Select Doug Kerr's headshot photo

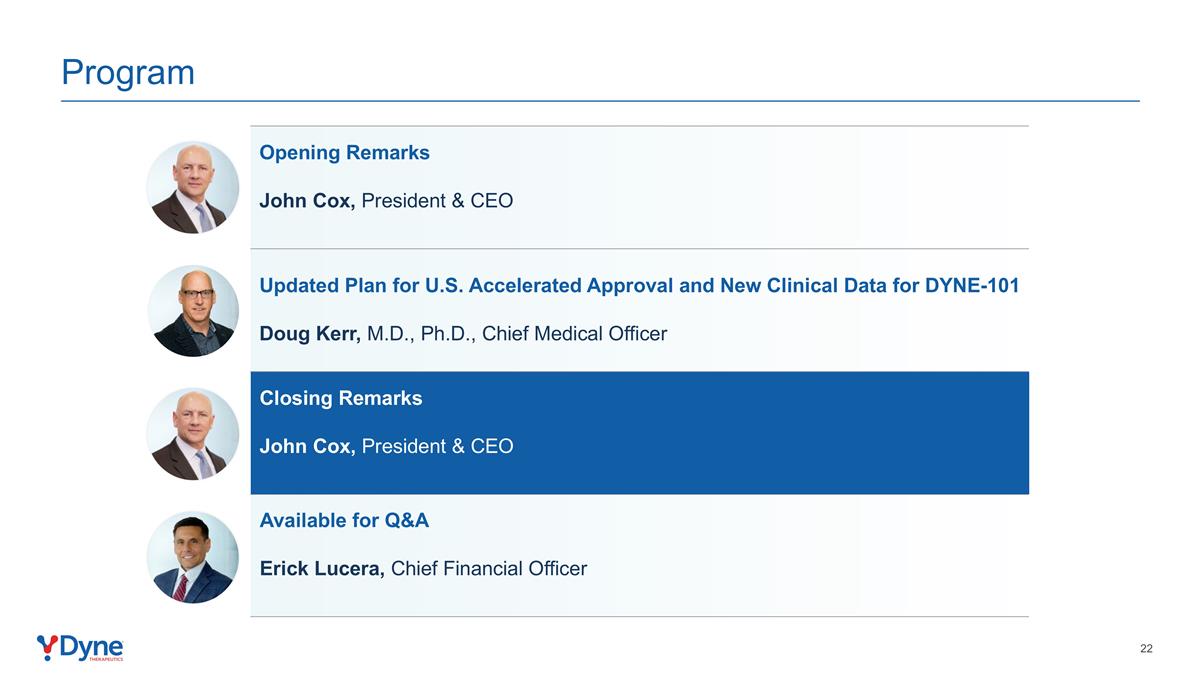pyautogui.click(x=192, y=311)
